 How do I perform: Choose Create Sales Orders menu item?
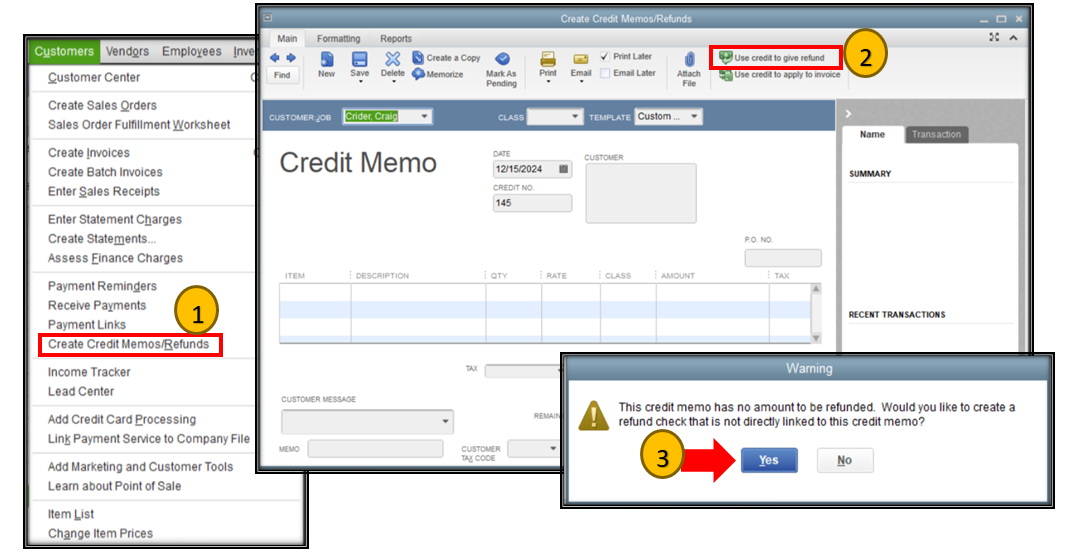(102, 106)
